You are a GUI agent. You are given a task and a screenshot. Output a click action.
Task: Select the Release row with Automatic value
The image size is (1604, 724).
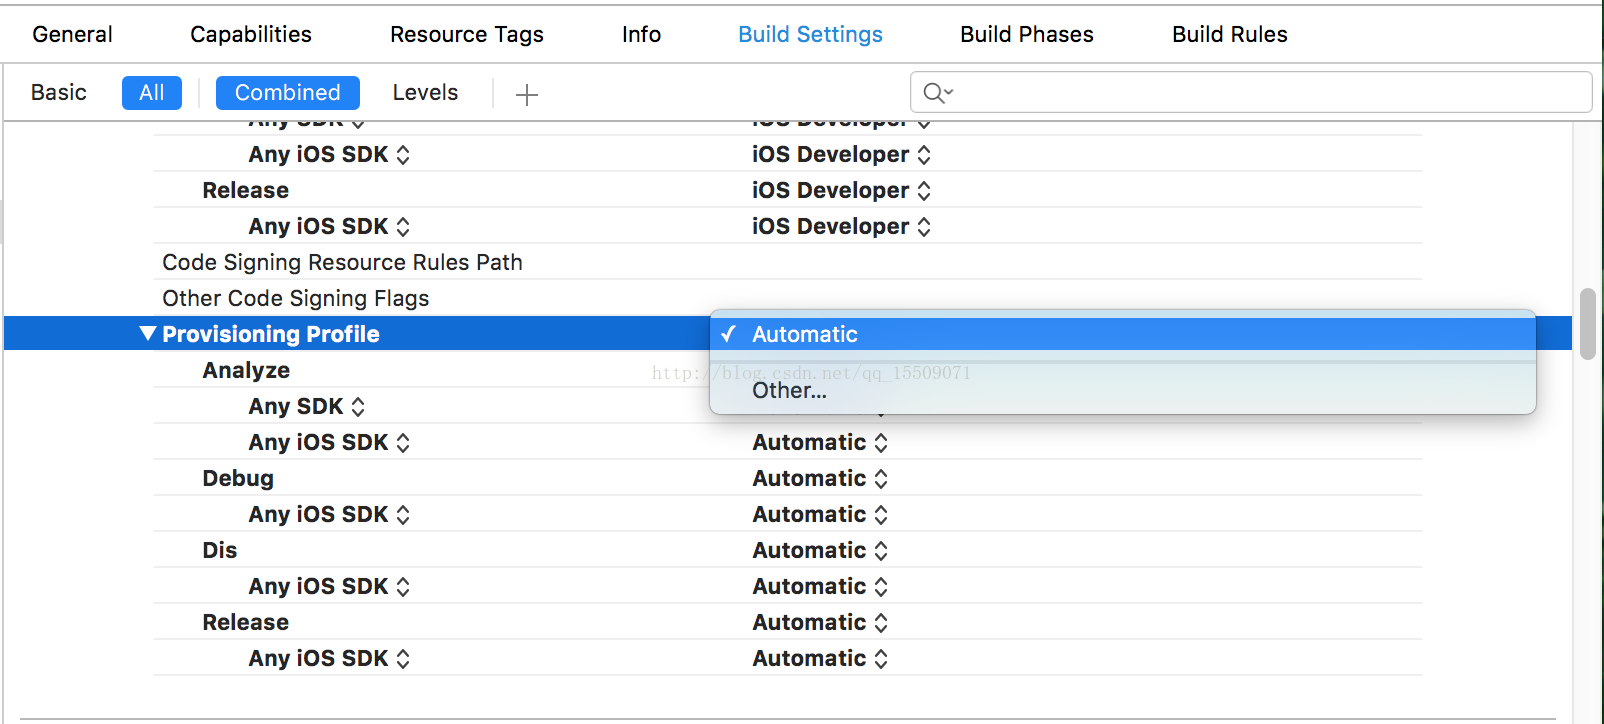[788, 622]
